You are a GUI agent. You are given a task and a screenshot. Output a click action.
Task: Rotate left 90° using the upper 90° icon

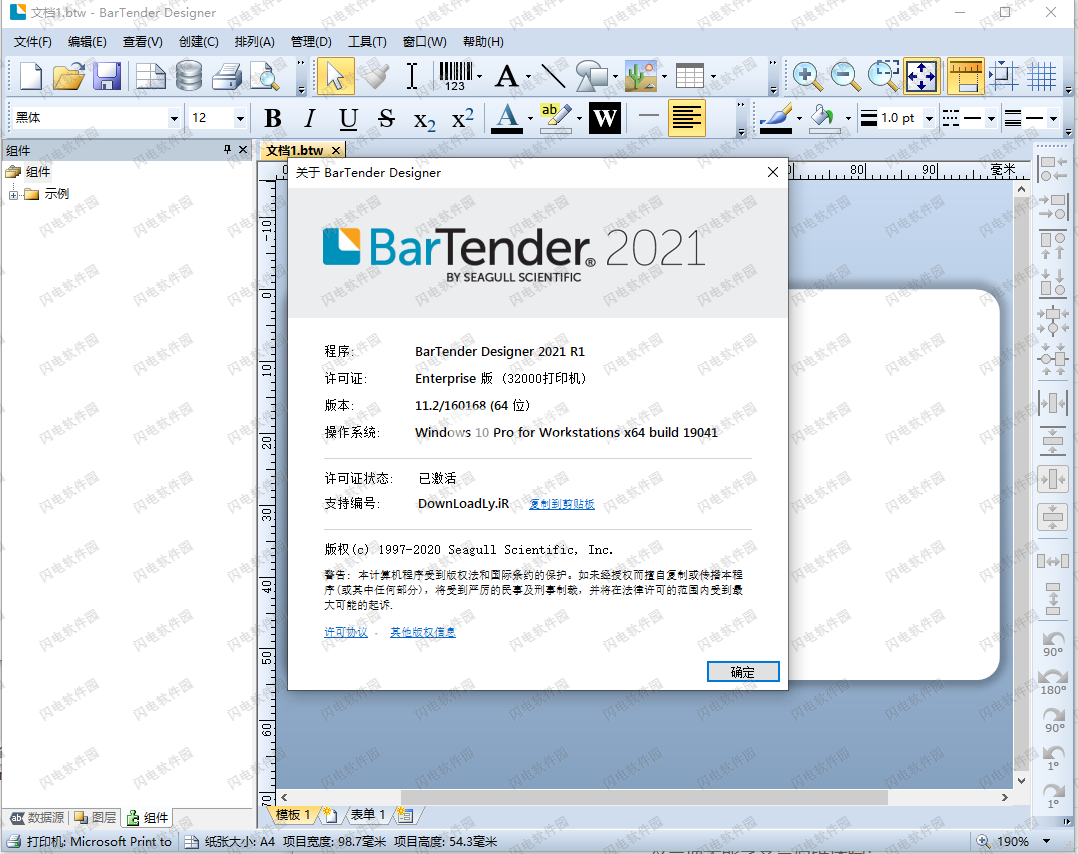tap(1053, 644)
